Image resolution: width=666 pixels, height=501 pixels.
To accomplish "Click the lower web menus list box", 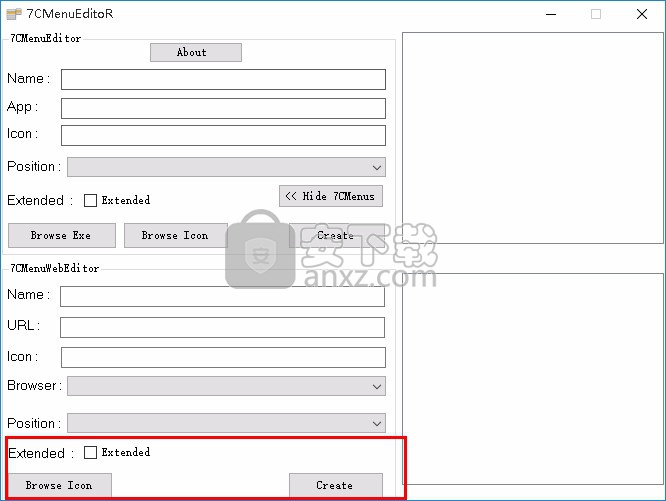I will (x=533, y=379).
